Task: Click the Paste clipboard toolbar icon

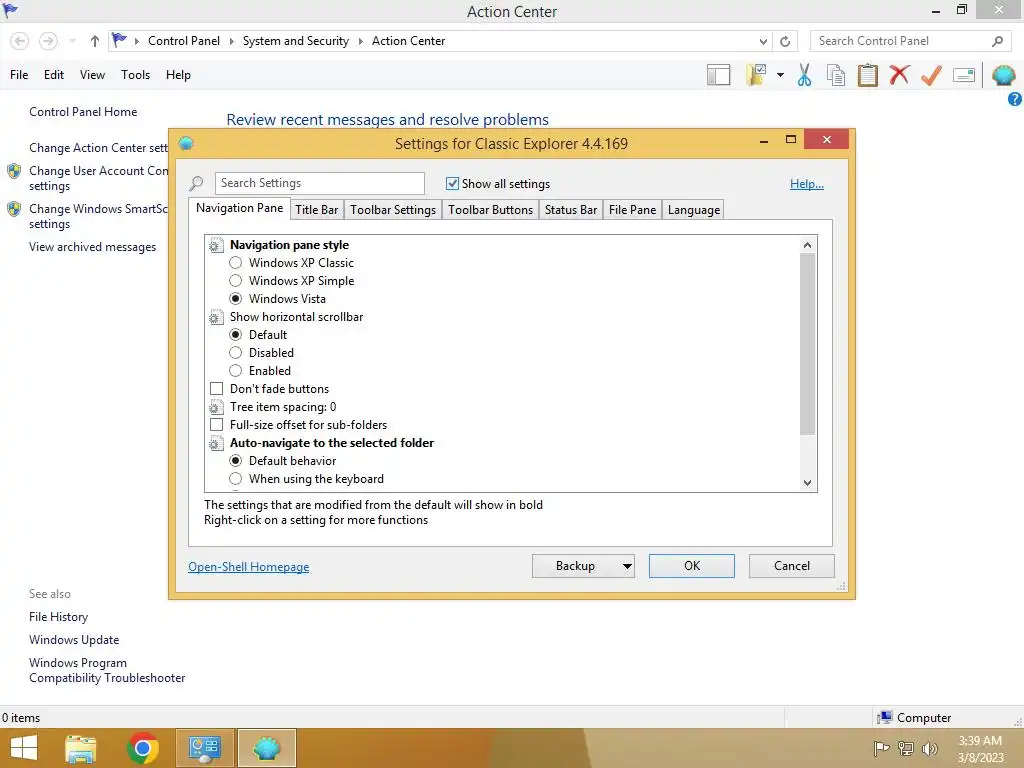Action: click(867, 75)
